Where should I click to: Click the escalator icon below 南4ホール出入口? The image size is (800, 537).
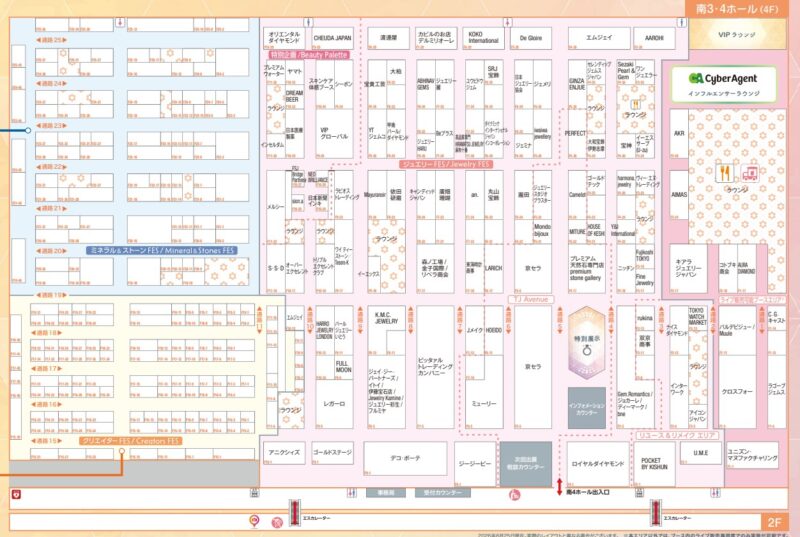point(656,513)
